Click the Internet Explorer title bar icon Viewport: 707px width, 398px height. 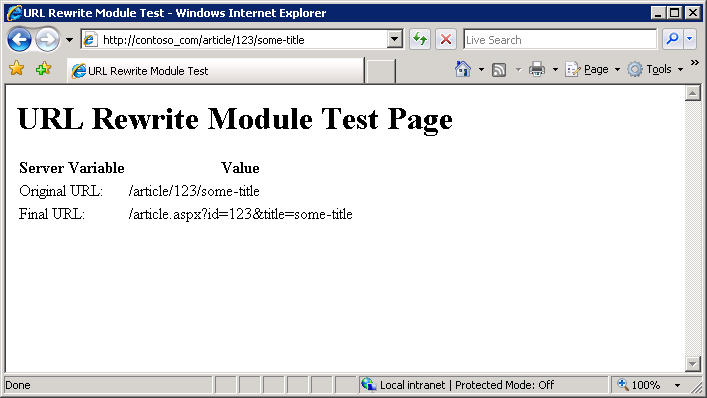14,13
